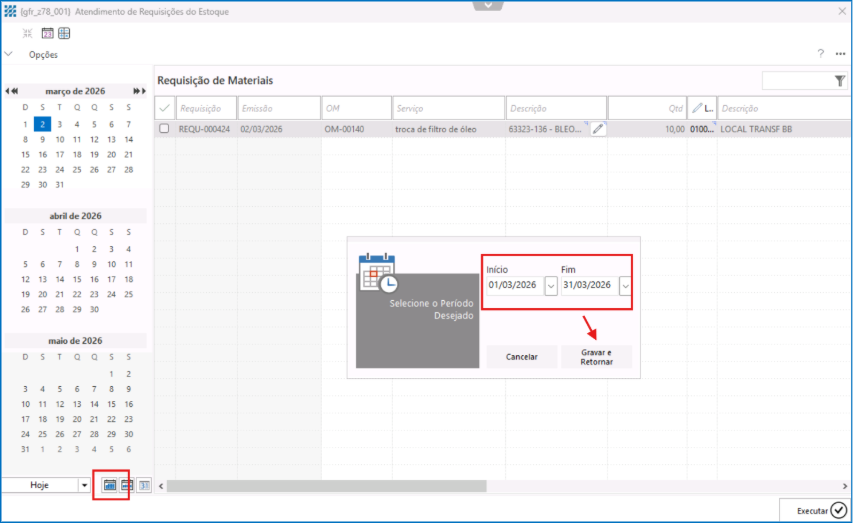The width and height of the screenshot is (853, 523).
Task: Open the three-dots more options menu
Action: point(840,54)
